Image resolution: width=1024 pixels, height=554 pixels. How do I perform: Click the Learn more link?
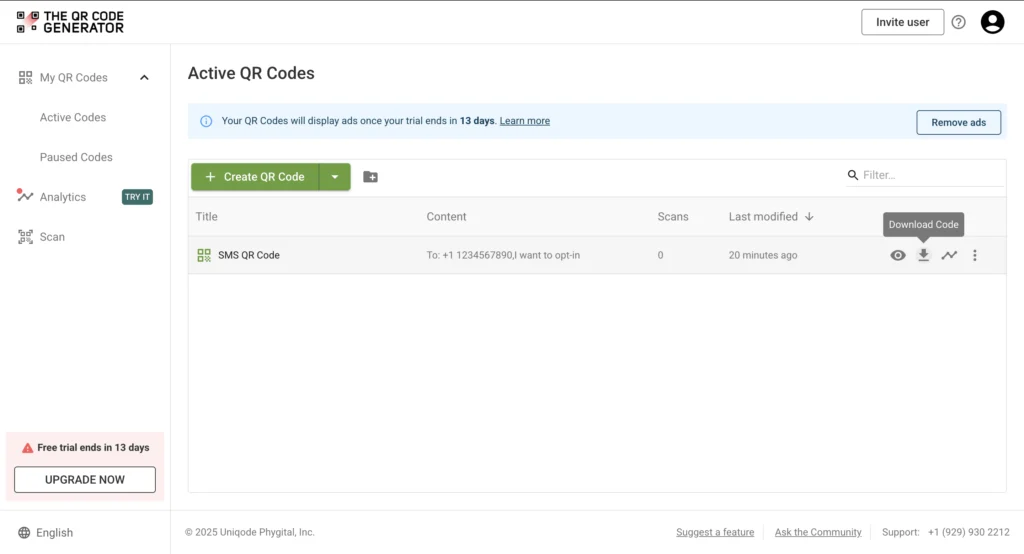(525, 121)
